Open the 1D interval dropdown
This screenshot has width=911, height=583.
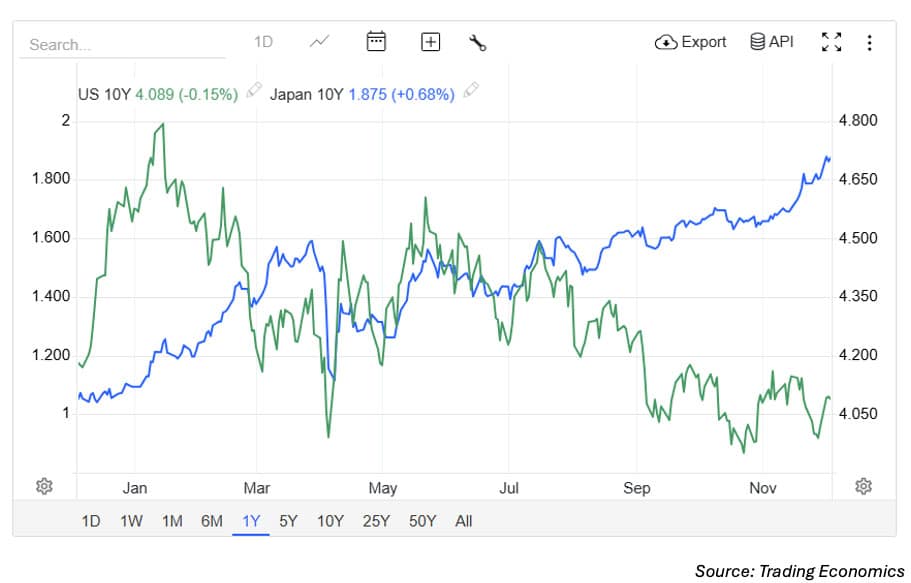click(x=263, y=42)
